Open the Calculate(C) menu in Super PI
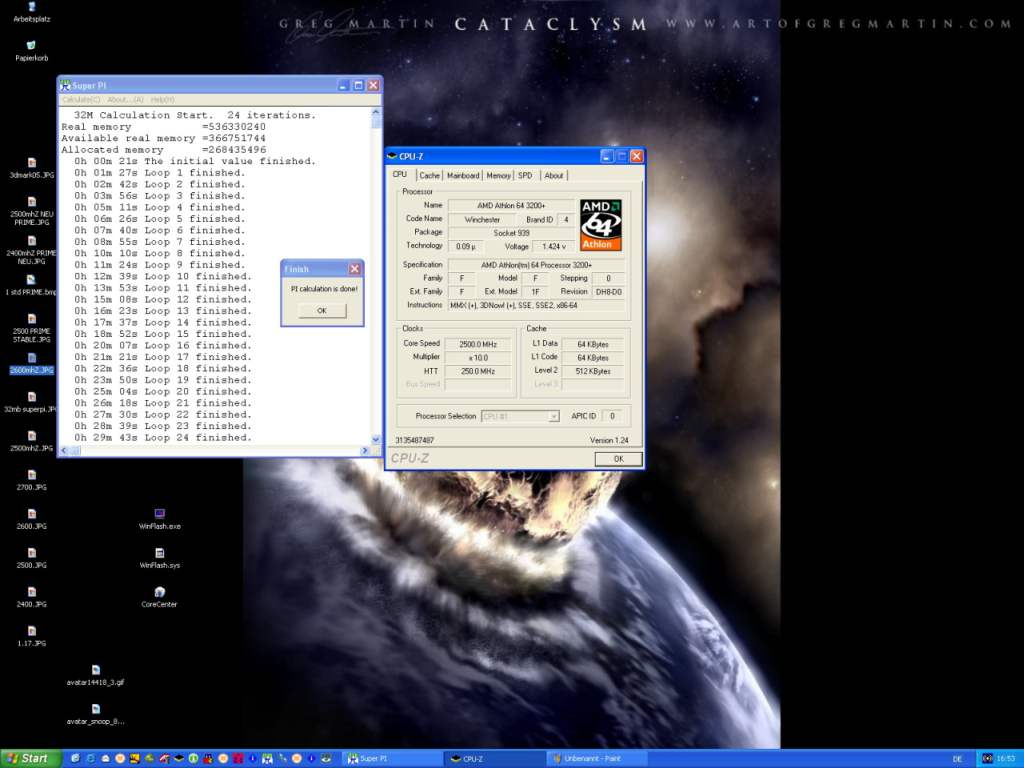The image size is (1024, 768). (81, 99)
